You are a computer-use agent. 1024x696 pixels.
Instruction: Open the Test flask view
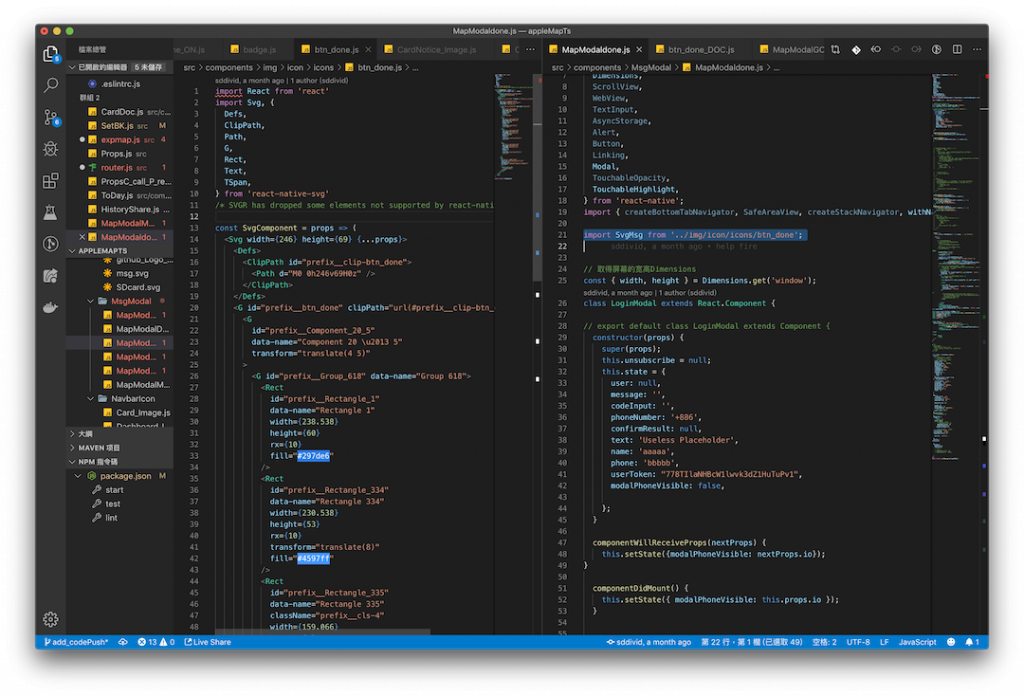50,212
